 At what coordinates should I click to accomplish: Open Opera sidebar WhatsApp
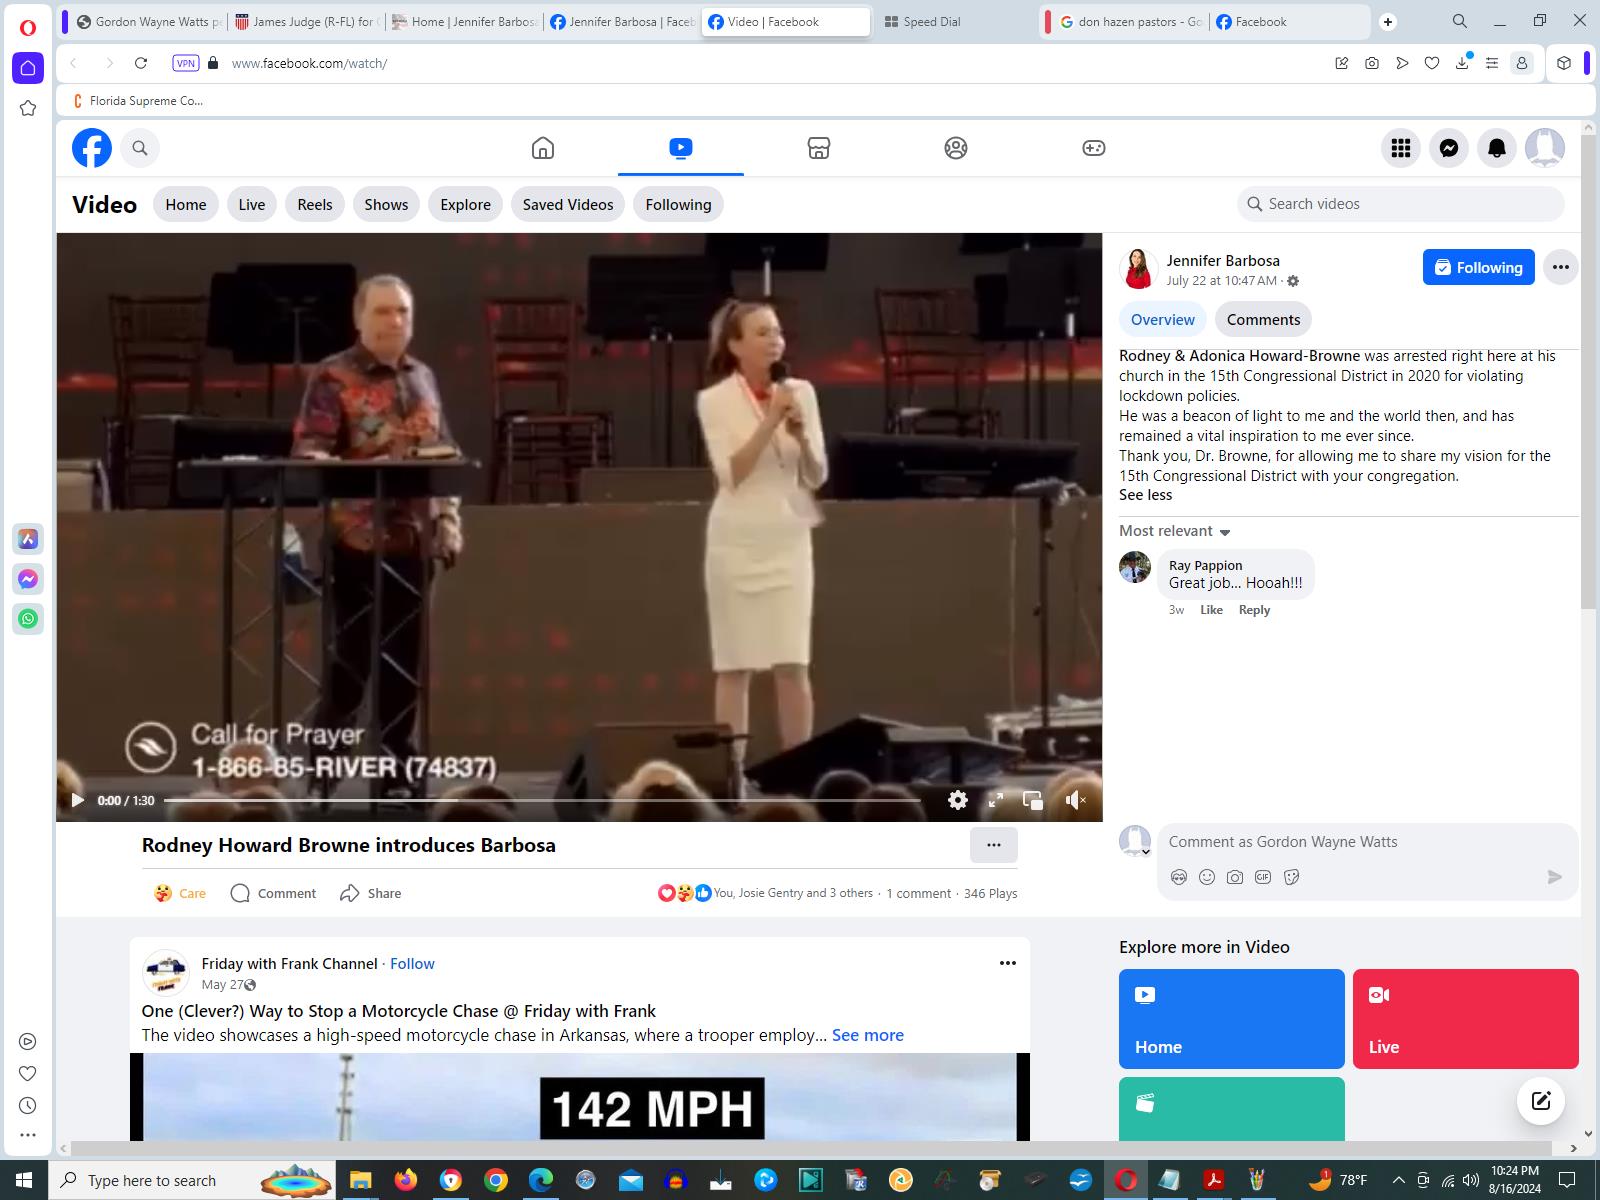click(x=28, y=619)
